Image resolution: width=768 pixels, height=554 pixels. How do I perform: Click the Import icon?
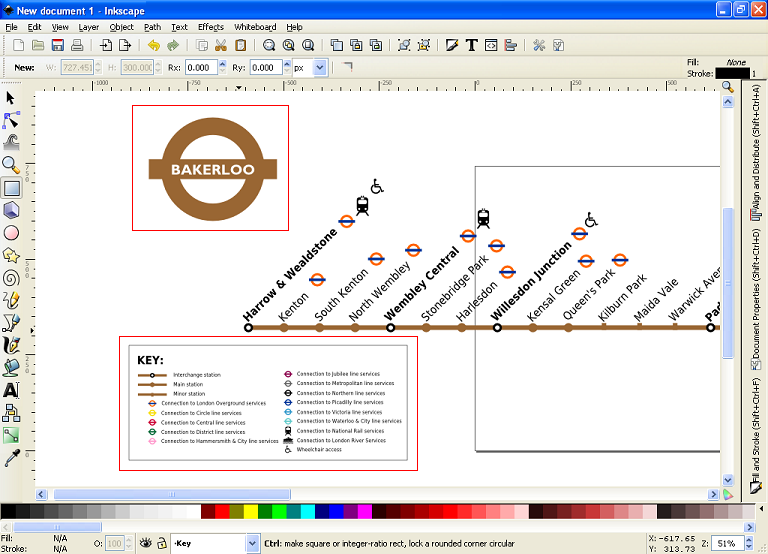coord(106,46)
